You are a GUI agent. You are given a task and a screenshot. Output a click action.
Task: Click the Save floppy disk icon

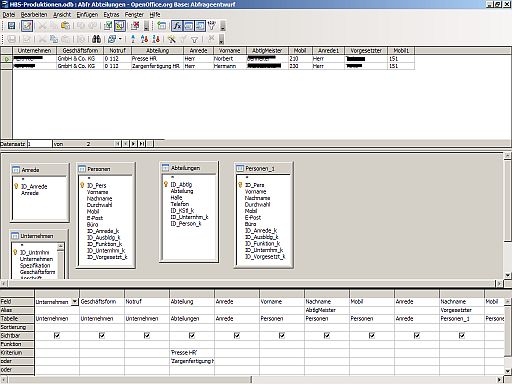[12, 26]
